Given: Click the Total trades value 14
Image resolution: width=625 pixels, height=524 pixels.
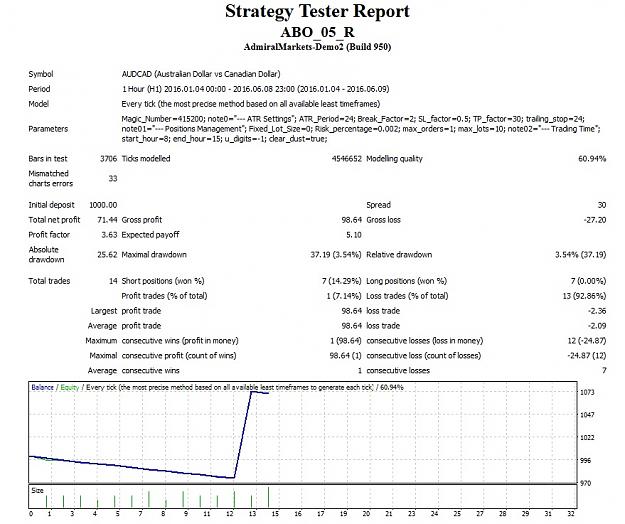Looking at the screenshot, I should (113, 281).
